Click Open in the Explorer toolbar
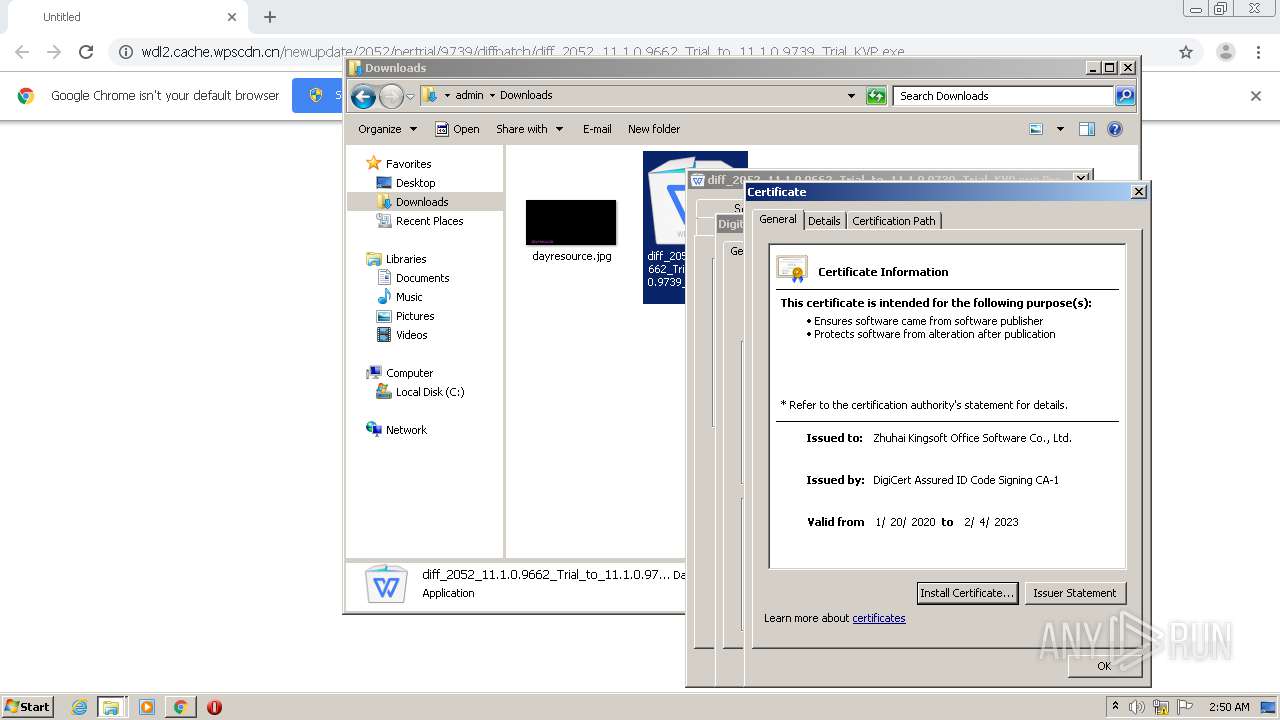This screenshot has height=720, width=1280. (457, 129)
